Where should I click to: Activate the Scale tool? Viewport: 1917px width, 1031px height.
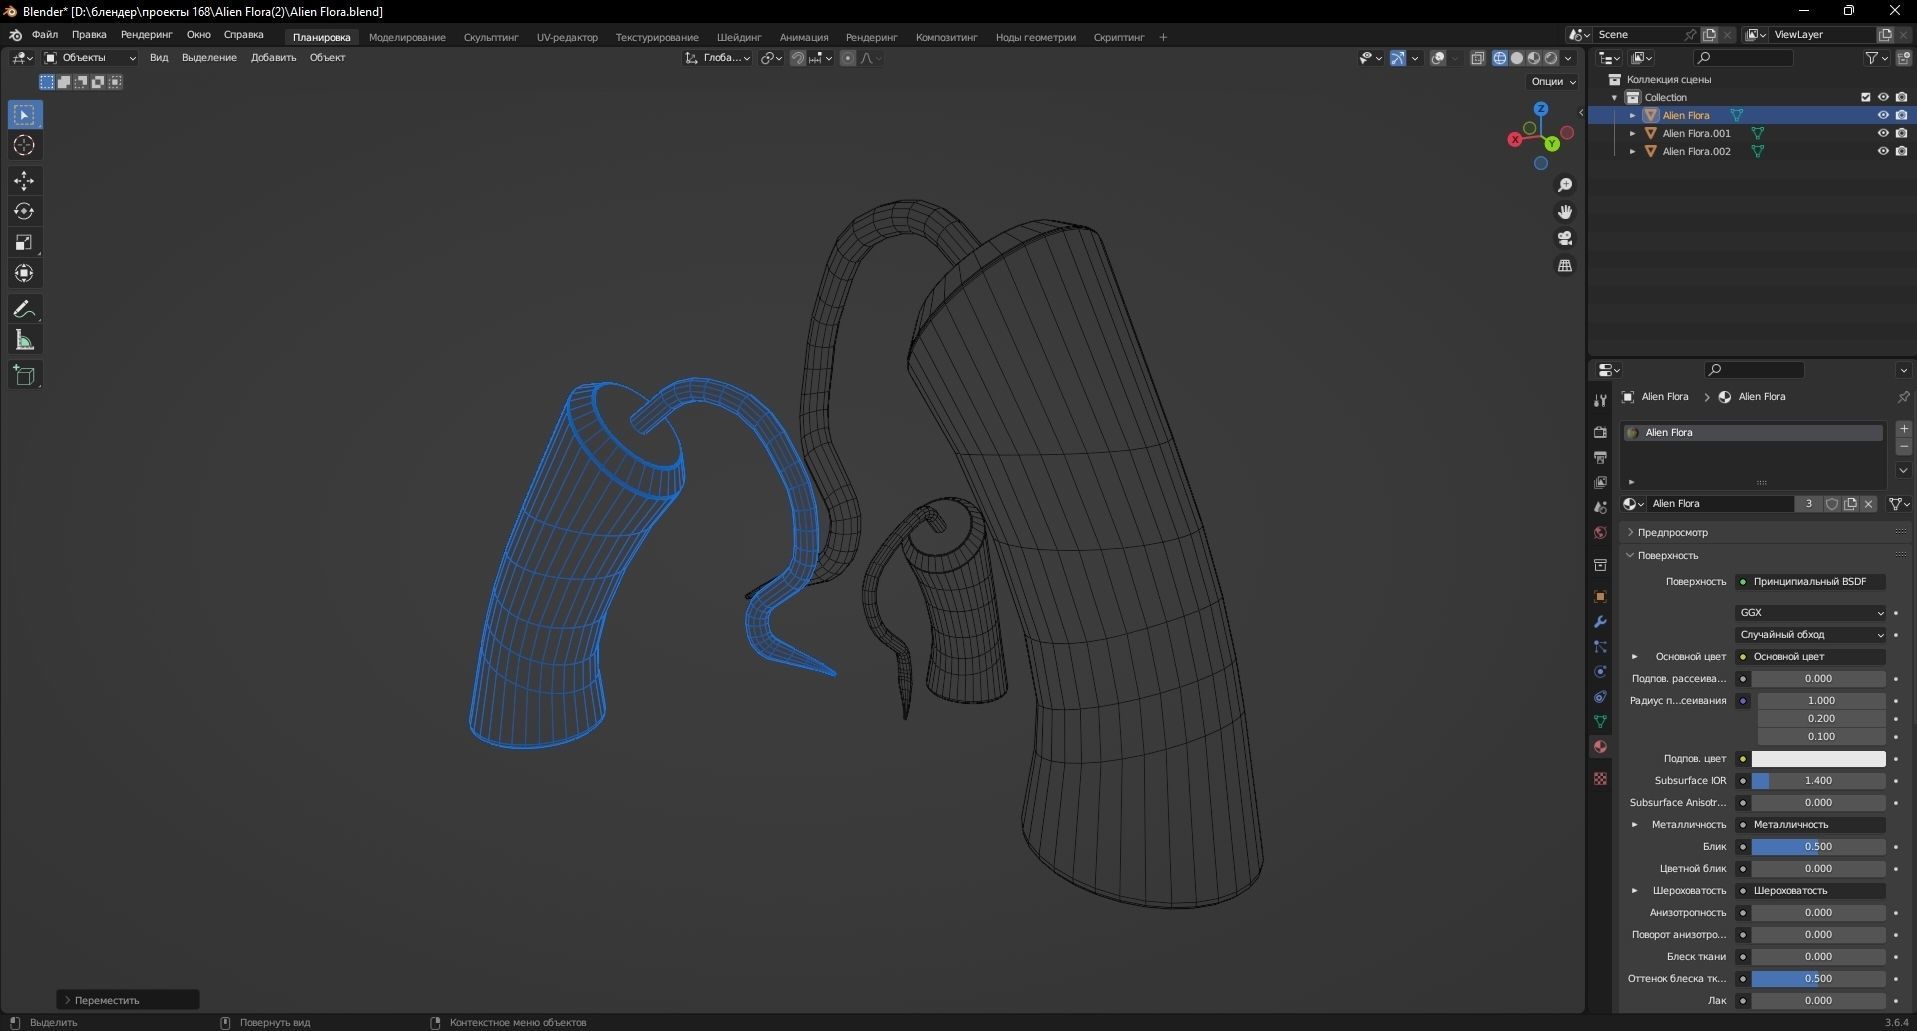click(x=24, y=243)
